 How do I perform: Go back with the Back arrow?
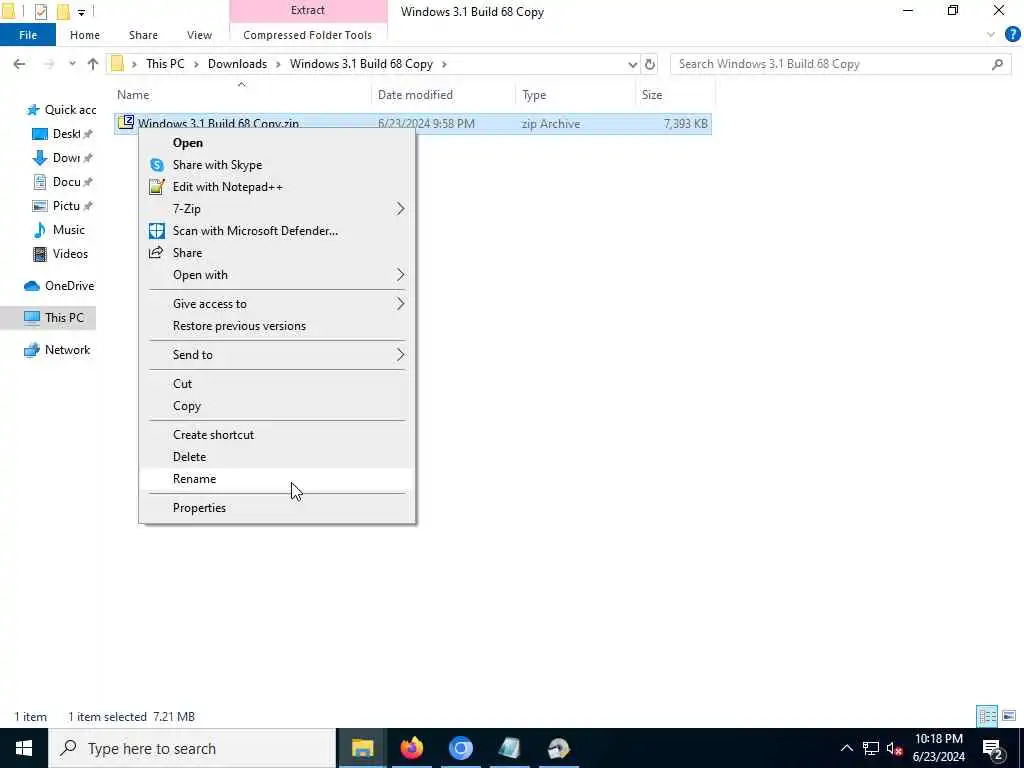[19, 64]
